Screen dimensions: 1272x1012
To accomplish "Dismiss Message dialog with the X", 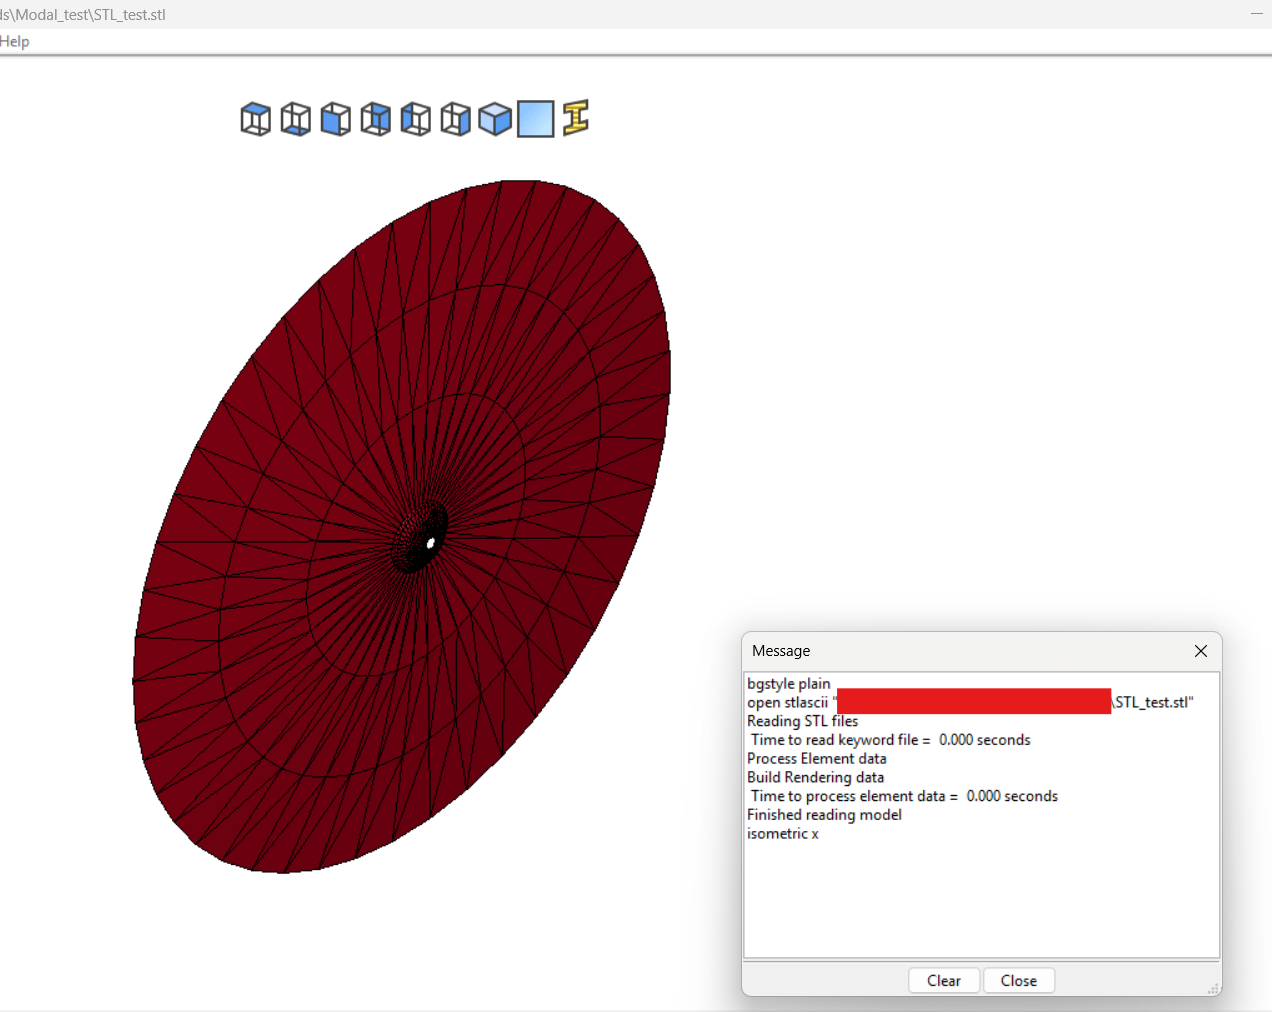I will point(1201,651).
